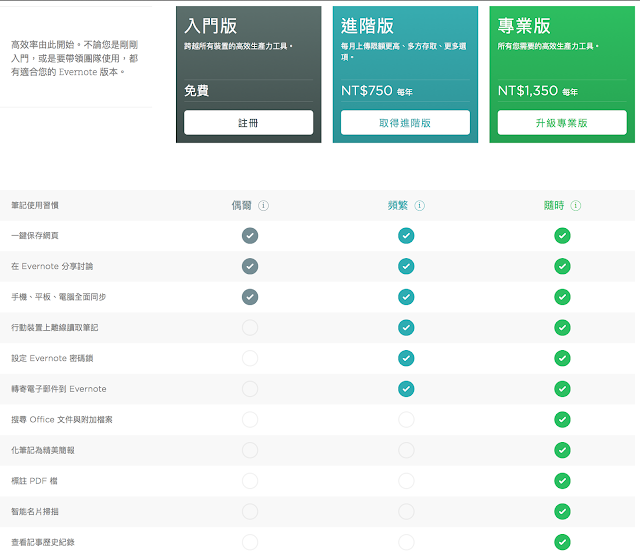Screen dimensions: 640x552
Task: Click green checkmark for 化筆記為精美簡報
Action: coord(562,450)
